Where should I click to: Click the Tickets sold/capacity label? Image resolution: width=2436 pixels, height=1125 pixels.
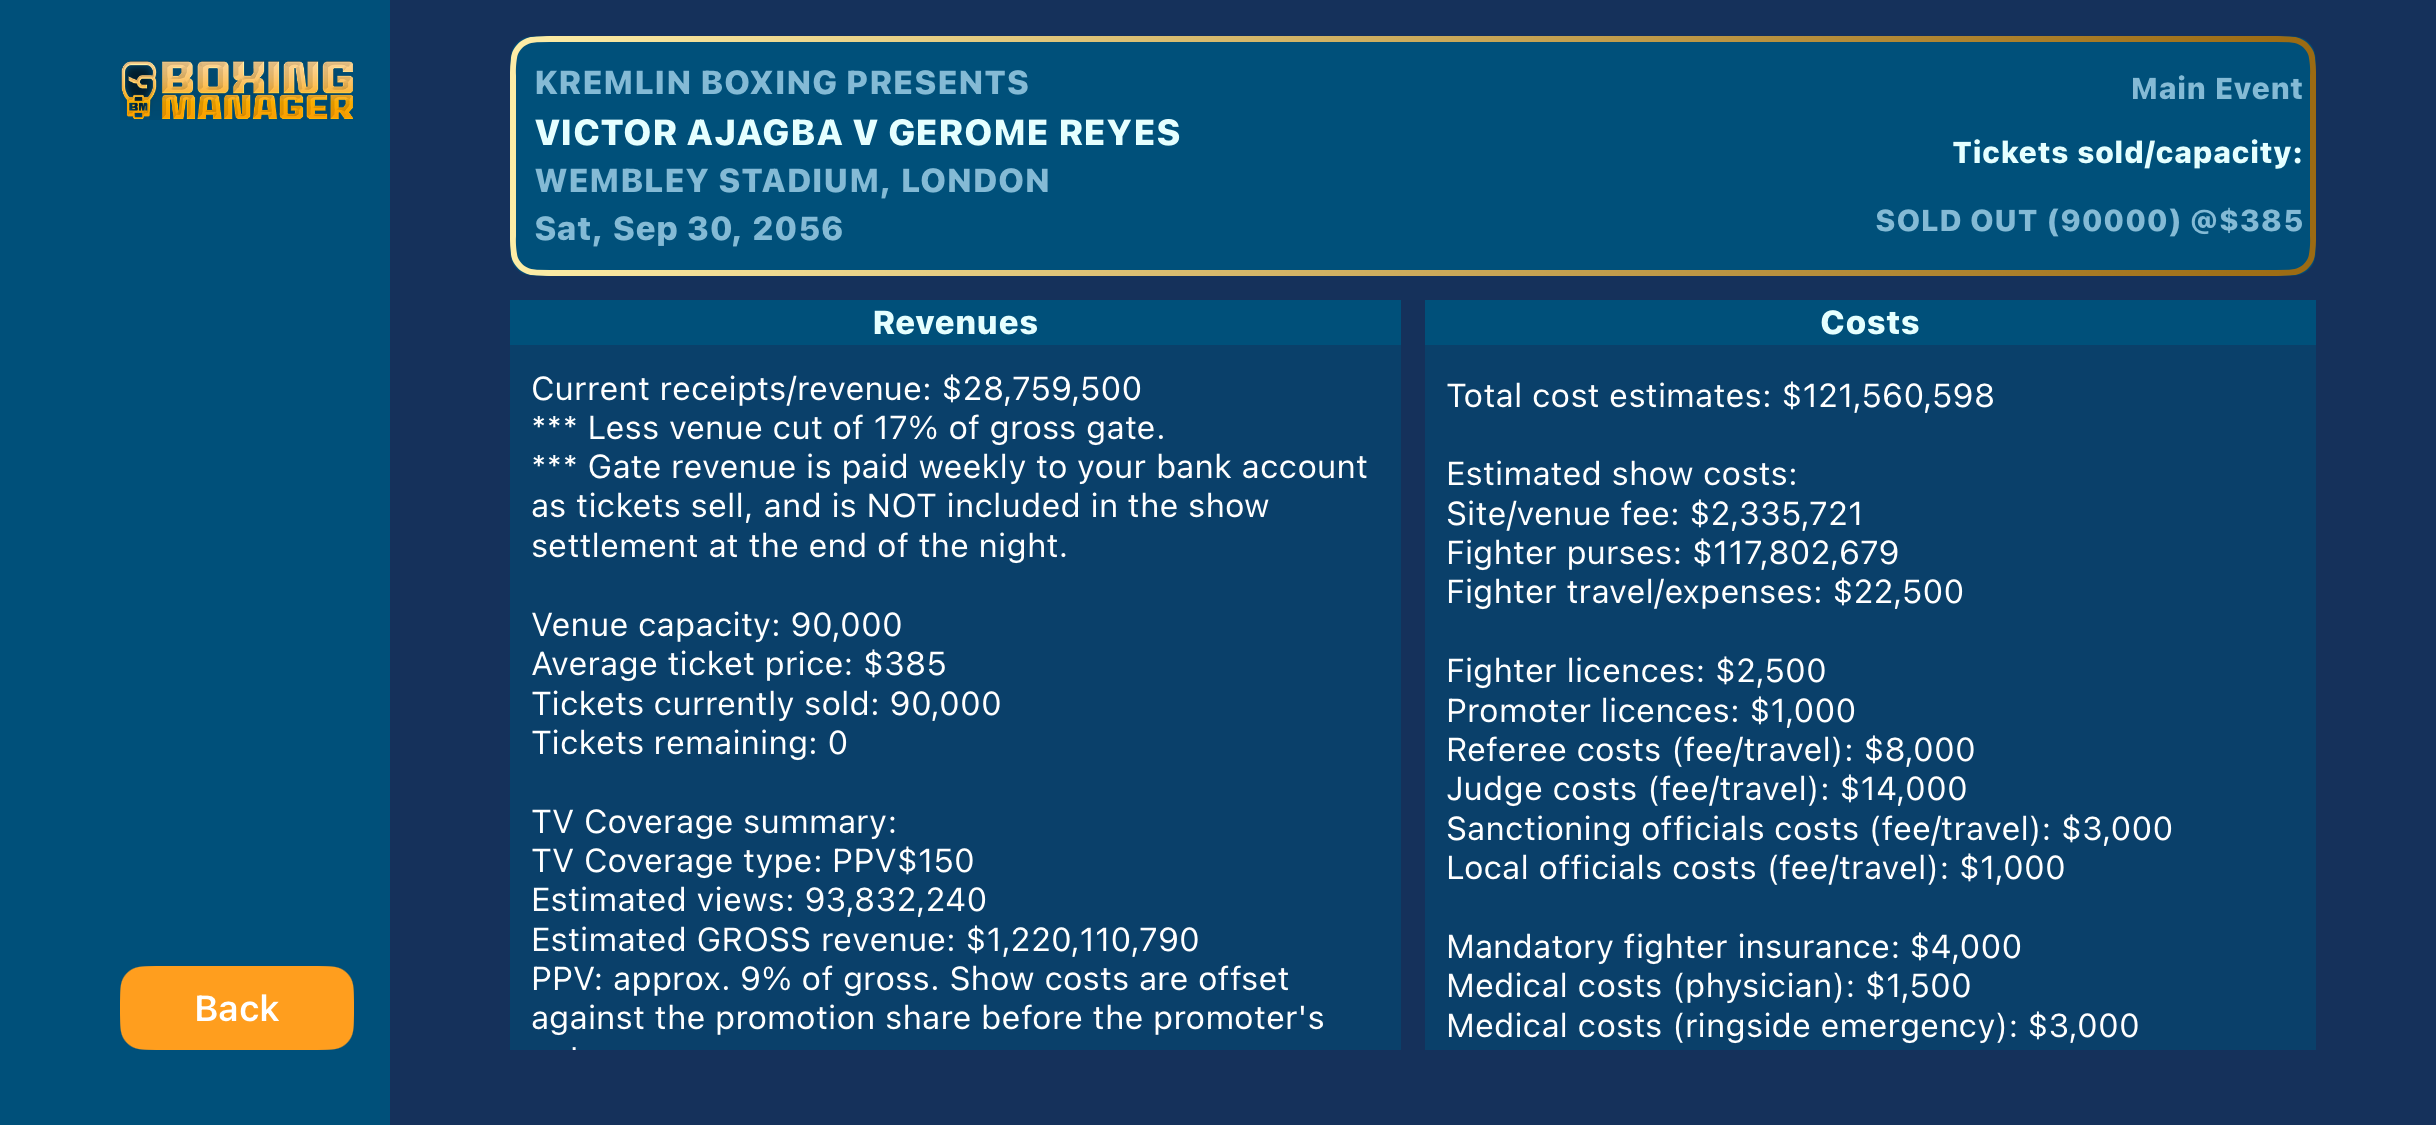2127,153
